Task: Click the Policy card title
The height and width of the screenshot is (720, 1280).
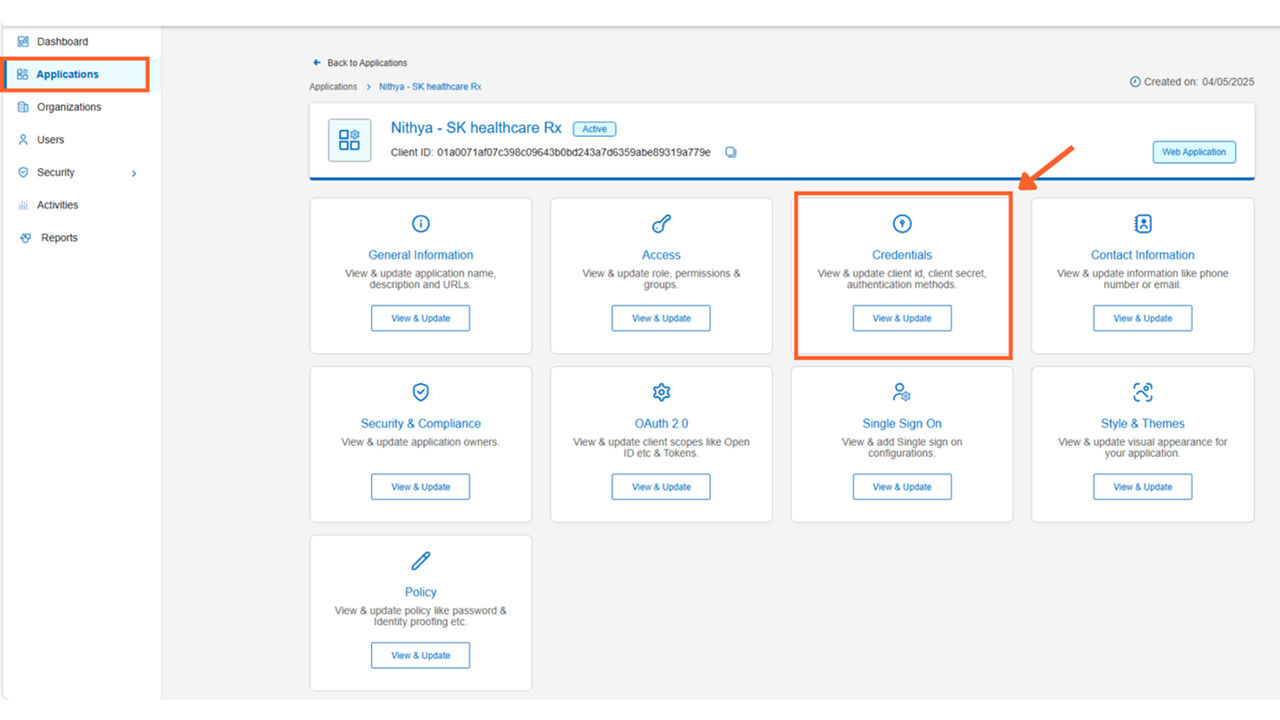Action: click(x=421, y=592)
